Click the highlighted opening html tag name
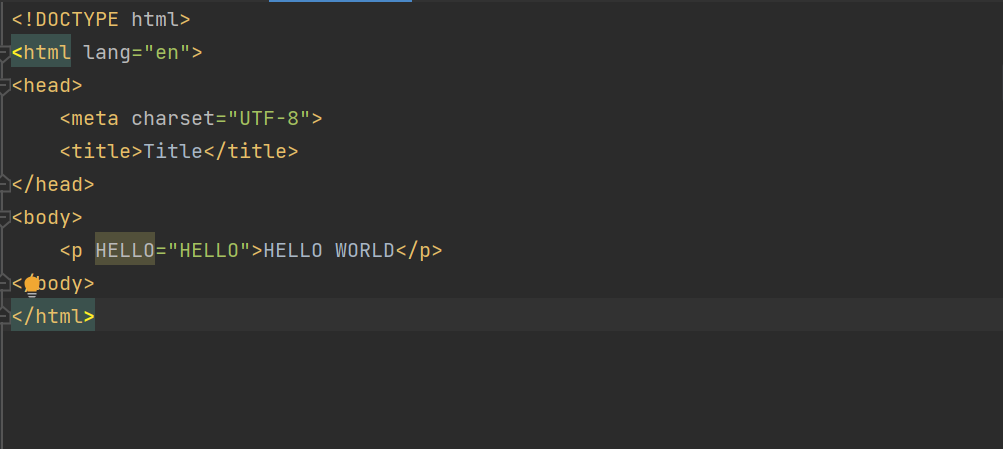Viewport: 1003px width, 449px height. point(46,52)
